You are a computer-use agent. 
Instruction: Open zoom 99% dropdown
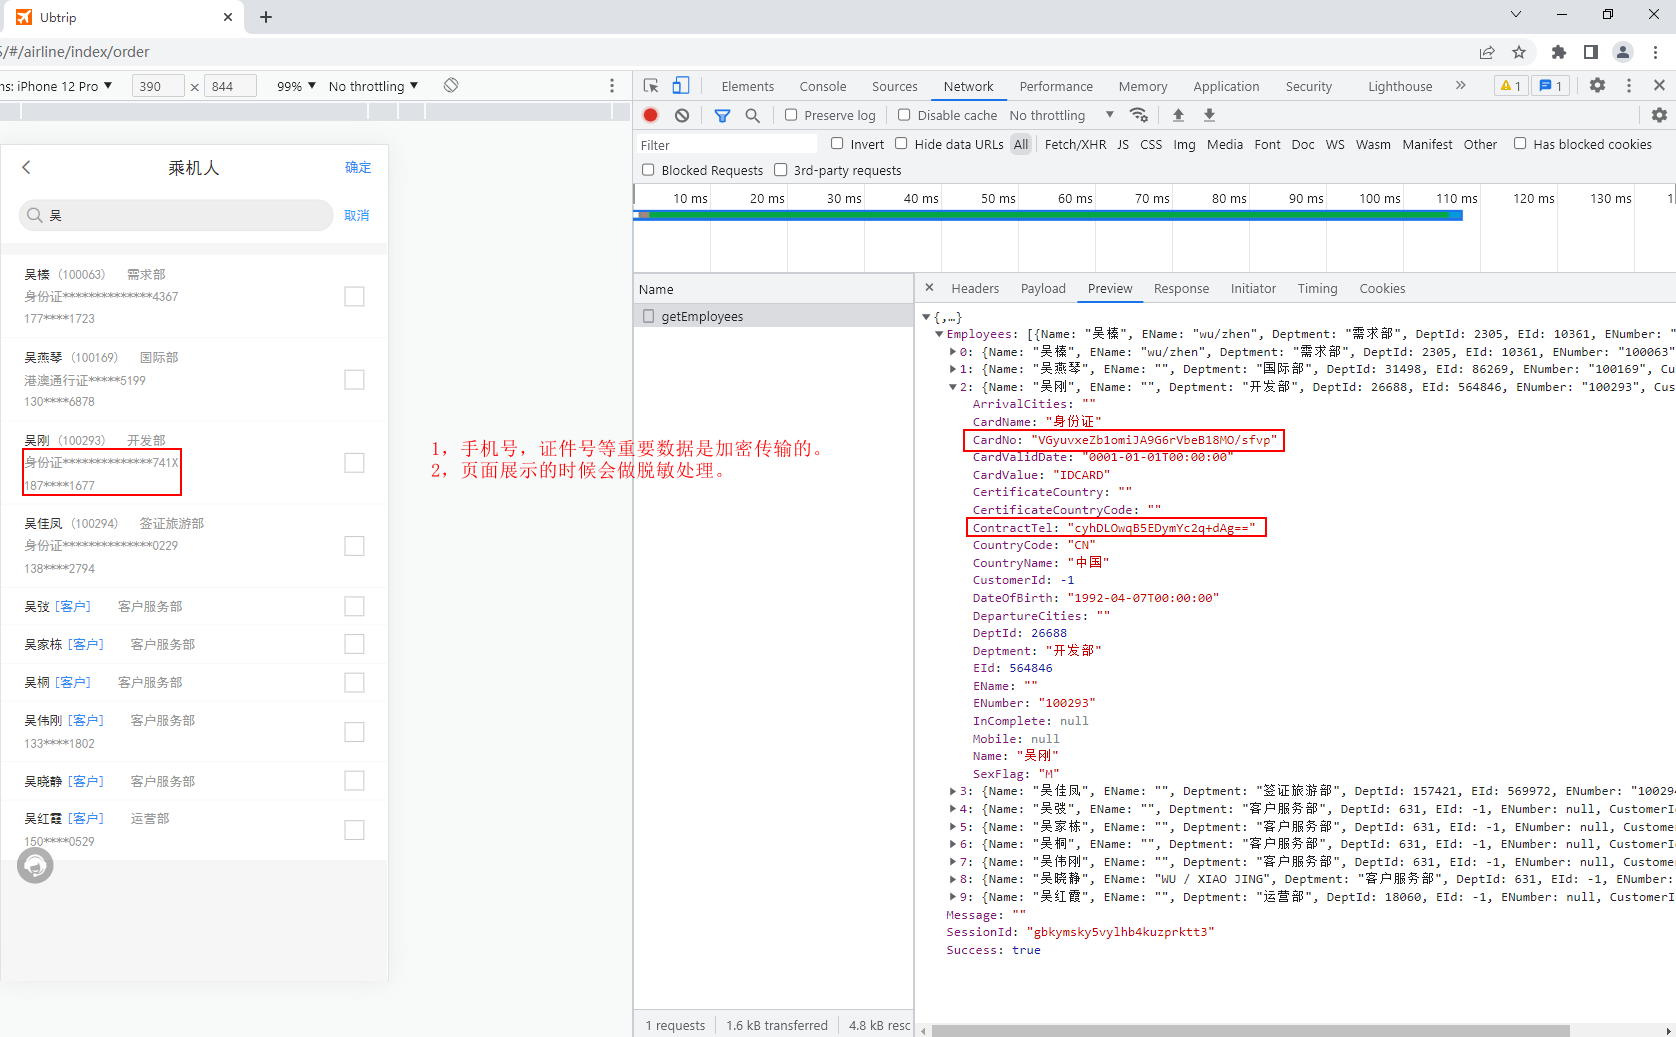(x=296, y=86)
